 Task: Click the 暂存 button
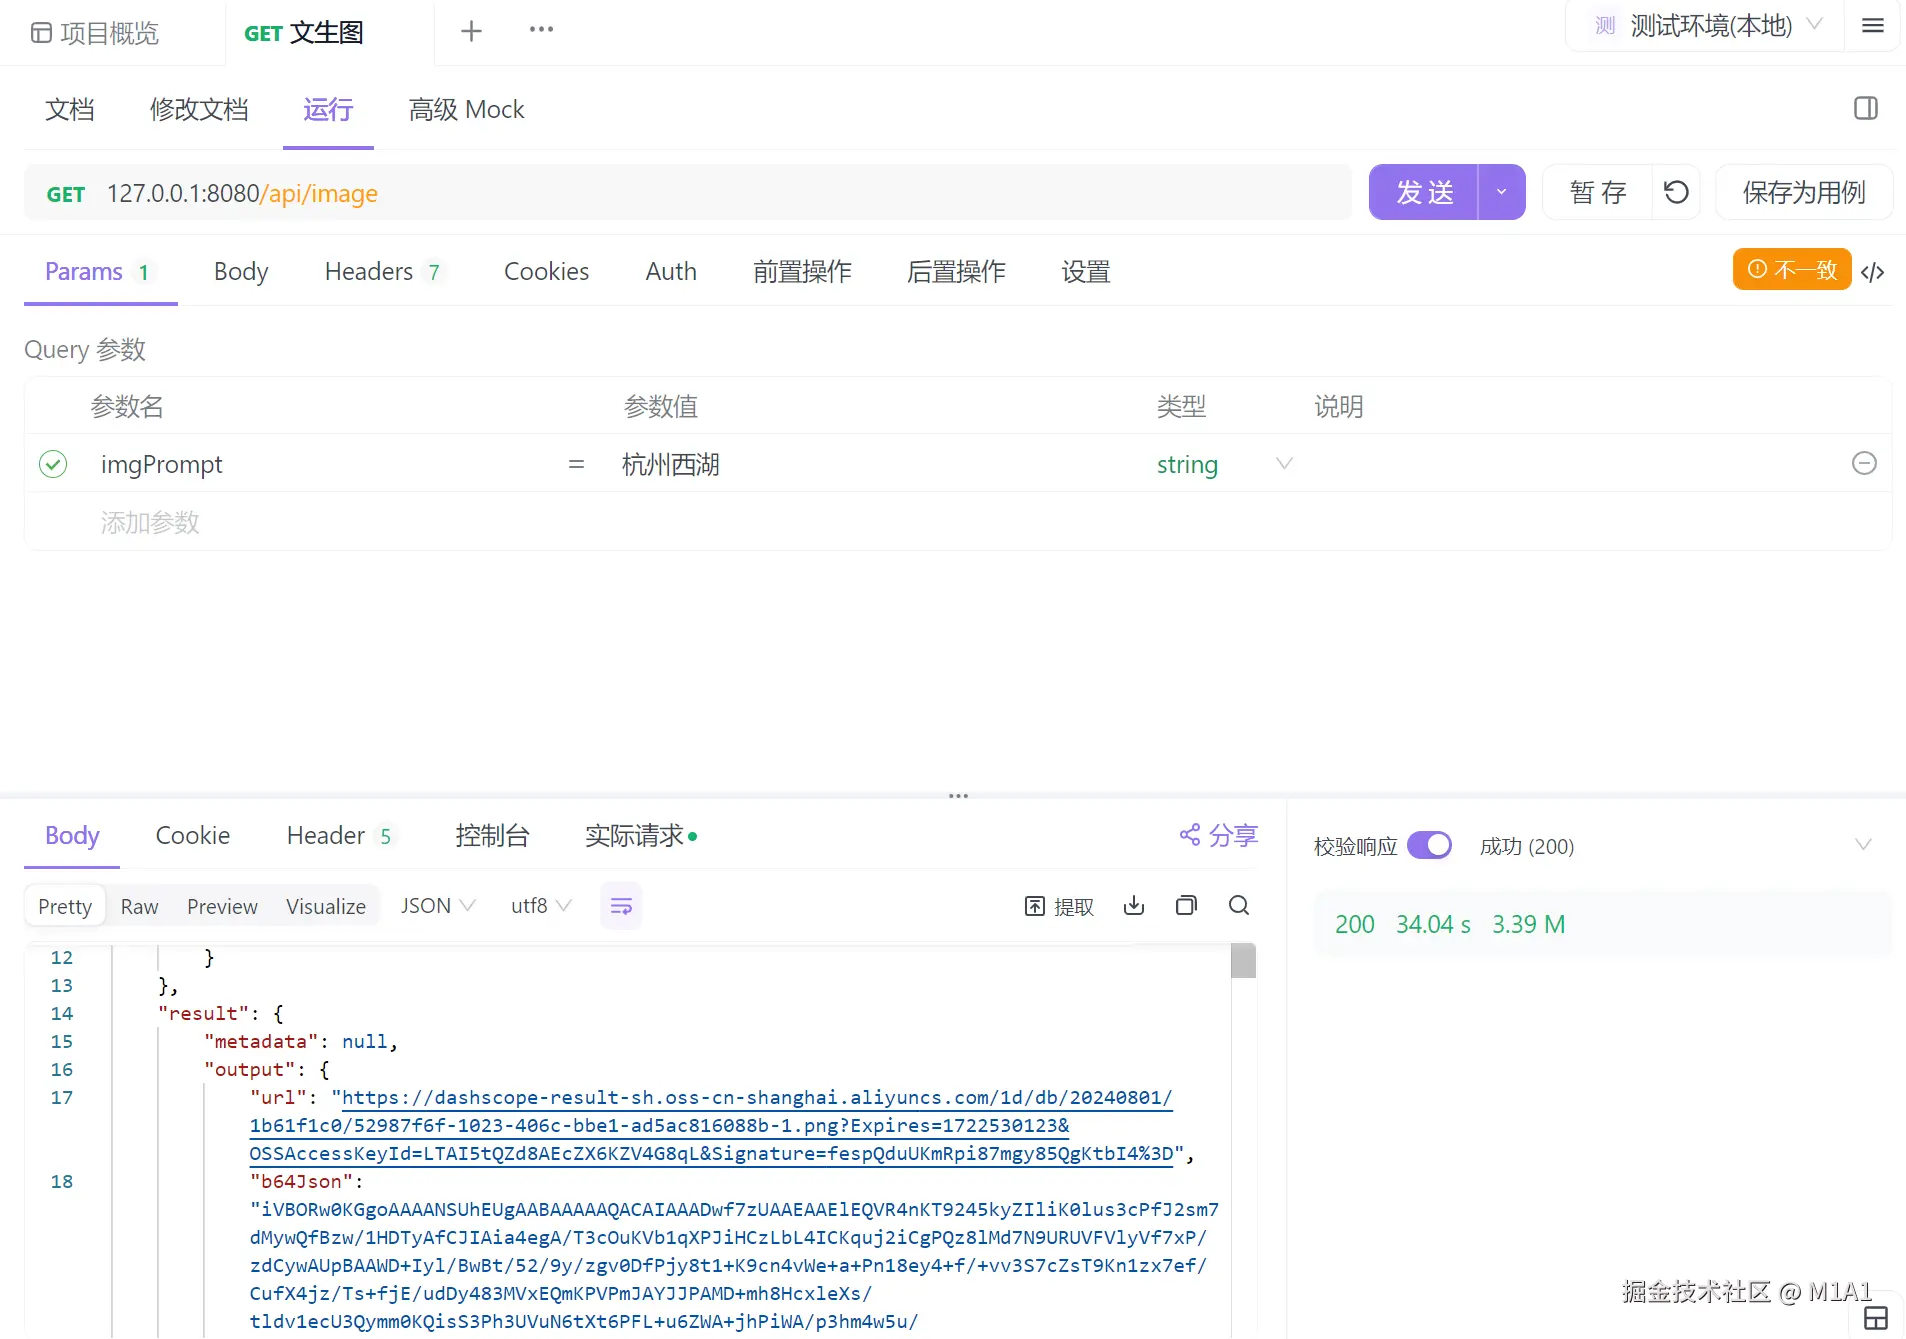point(1598,192)
